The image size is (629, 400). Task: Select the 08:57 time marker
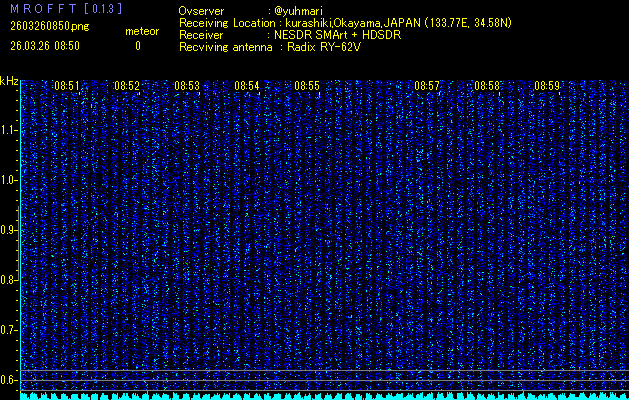[427, 87]
